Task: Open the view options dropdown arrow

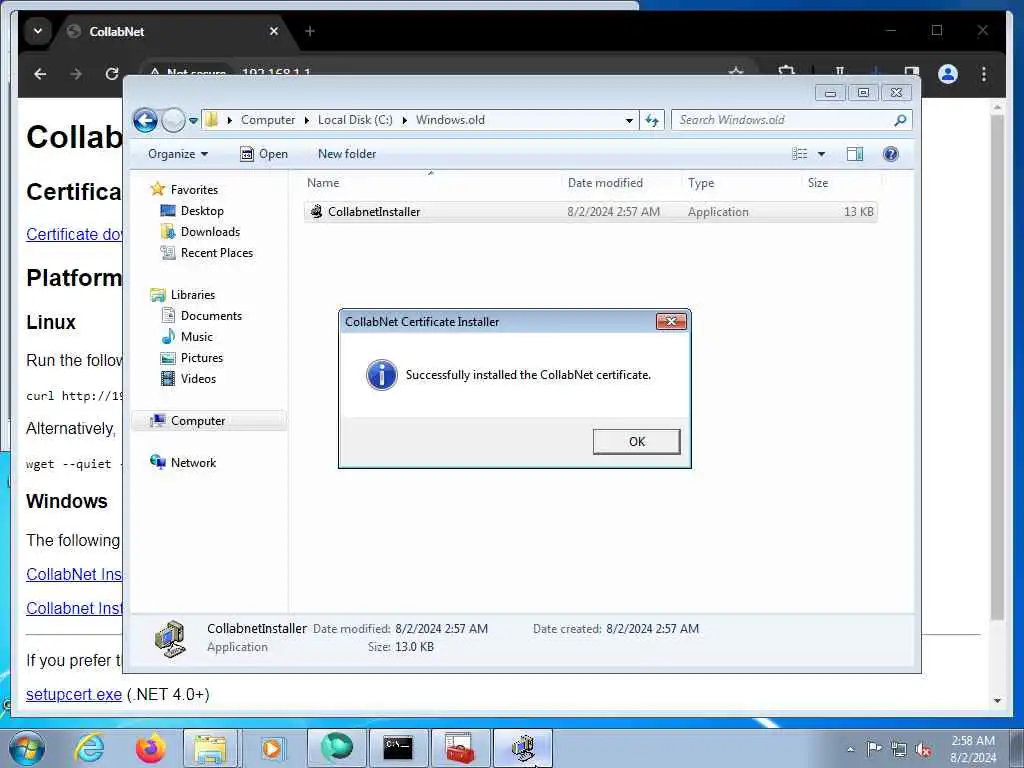Action: coord(822,154)
